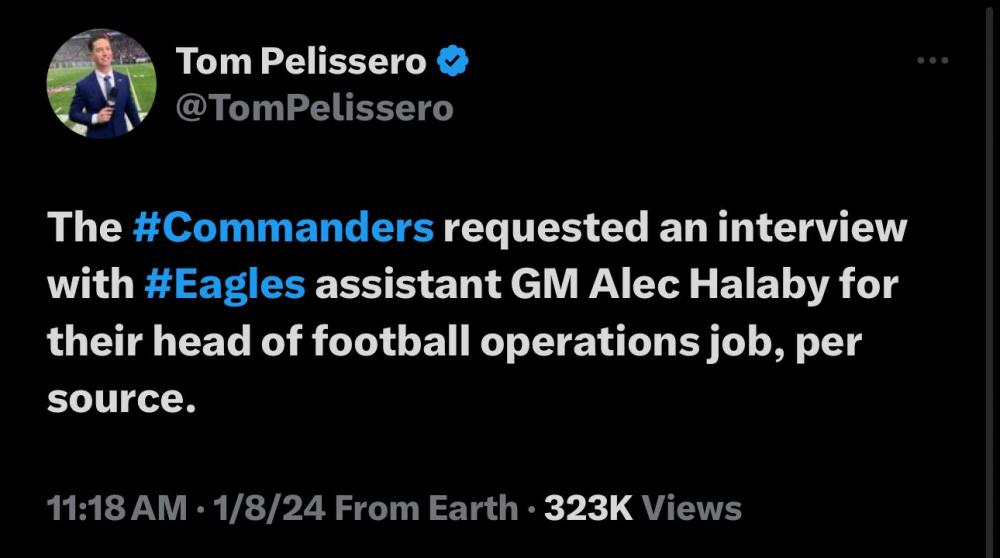Open the @TomPelissero handle link
This screenshot has height=558, width=1000.
(x=314, y=107)
